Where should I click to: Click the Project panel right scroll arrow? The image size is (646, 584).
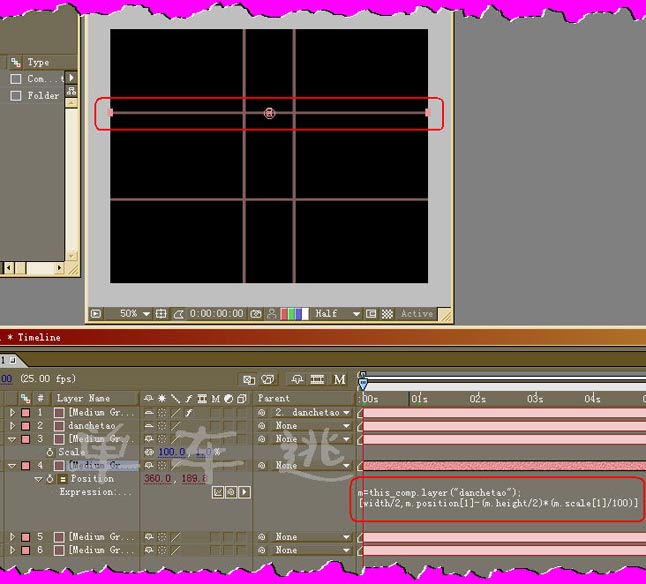(x=59, y=268)
